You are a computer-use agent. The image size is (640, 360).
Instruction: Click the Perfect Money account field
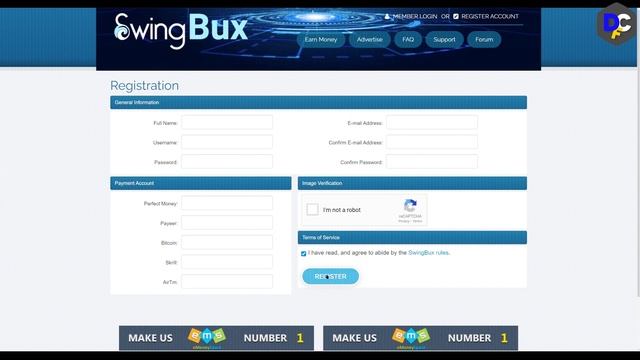(x=227, y=203)
